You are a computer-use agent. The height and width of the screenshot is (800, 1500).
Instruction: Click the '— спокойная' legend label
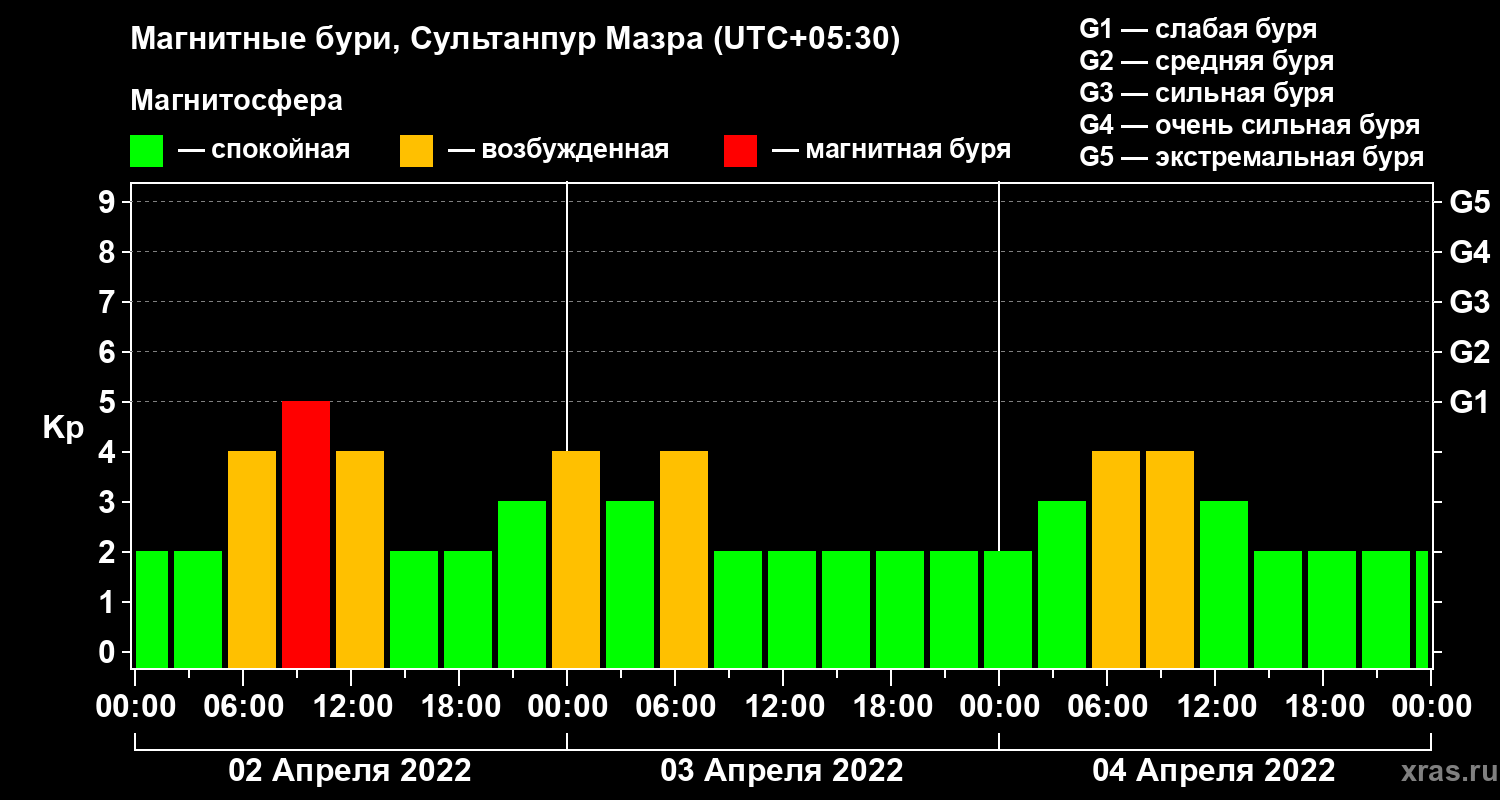(x=264, y=151)
